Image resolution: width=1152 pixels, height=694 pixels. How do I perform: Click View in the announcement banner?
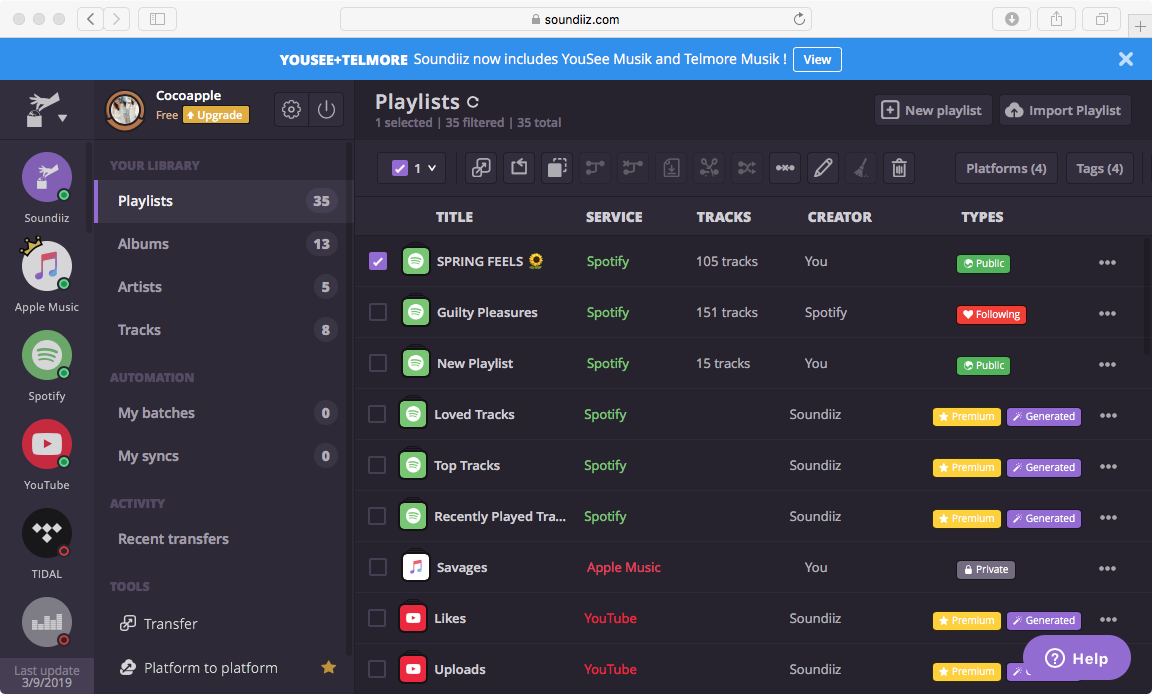[x=817, y=59]
